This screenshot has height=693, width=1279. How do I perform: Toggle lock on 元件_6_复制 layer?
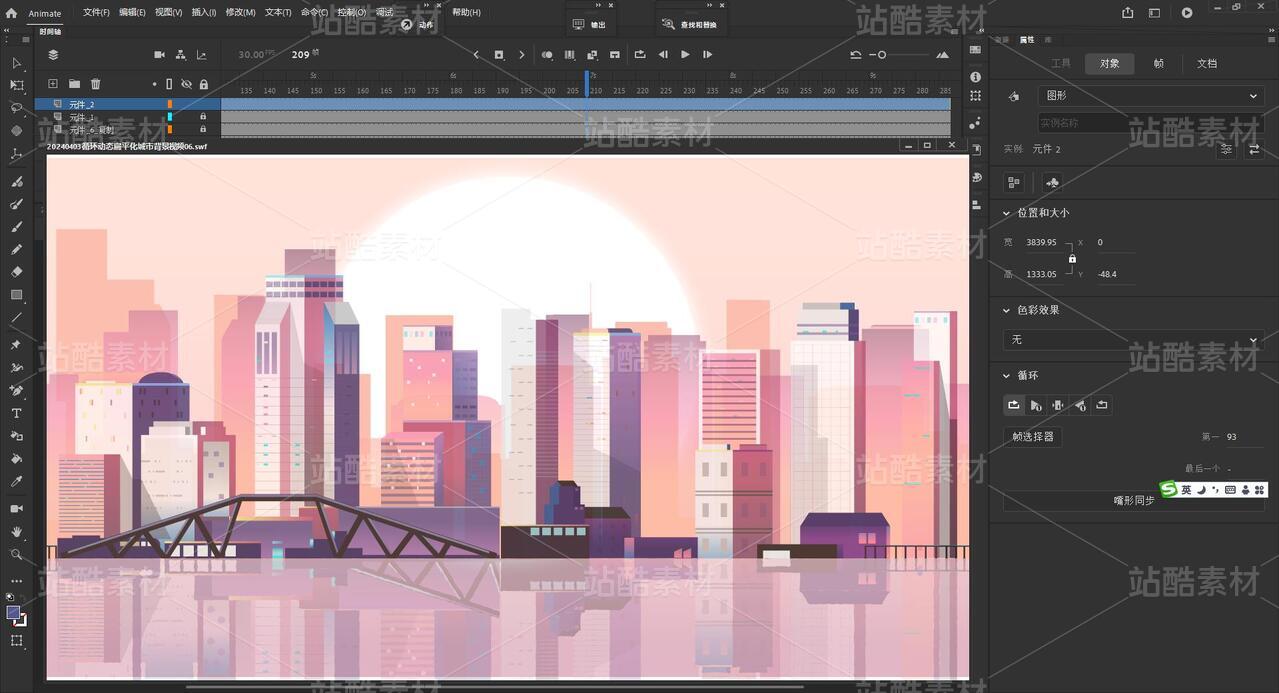(203, 129)
